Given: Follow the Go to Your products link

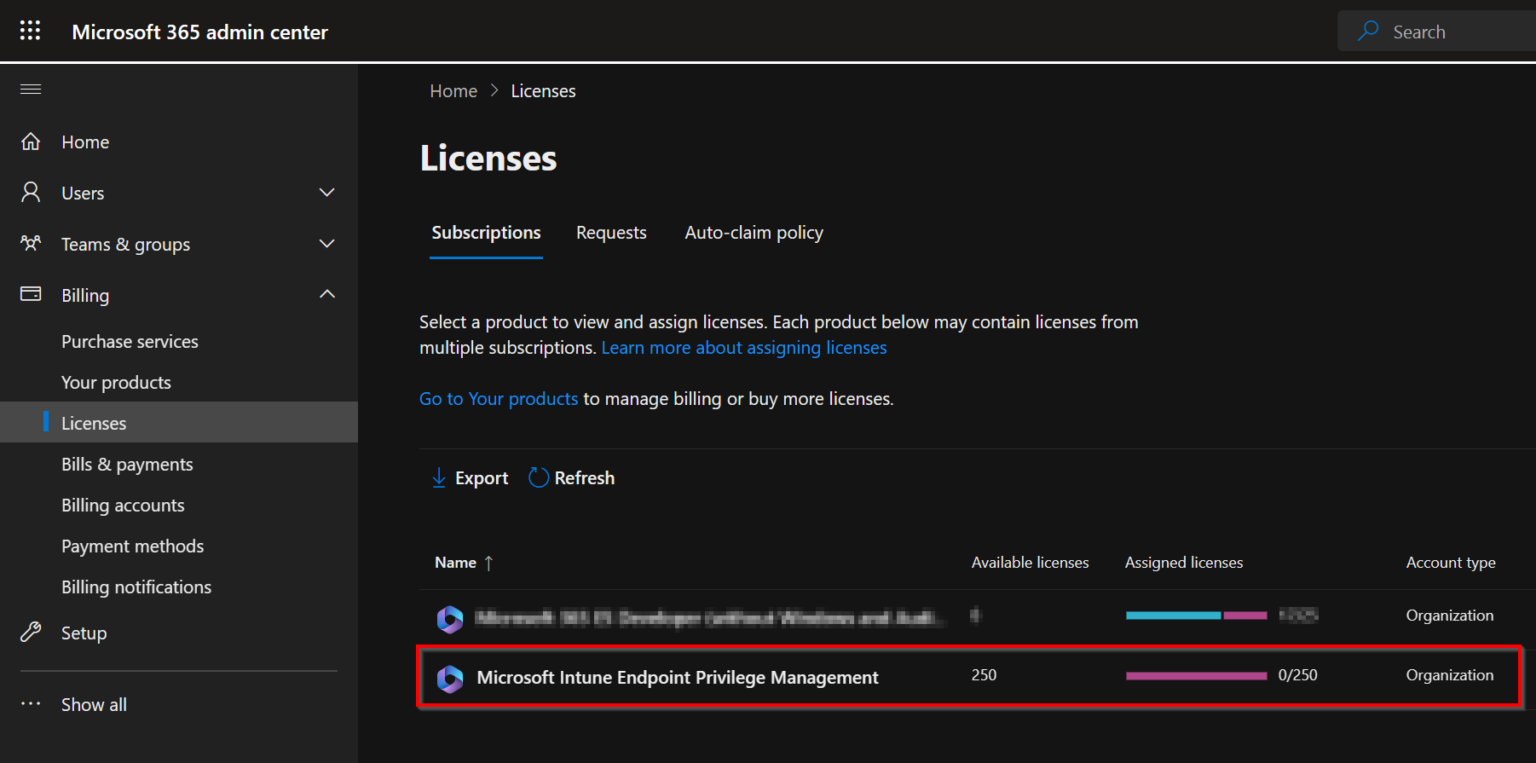Looking at the screenshot, I should point(498,398).
